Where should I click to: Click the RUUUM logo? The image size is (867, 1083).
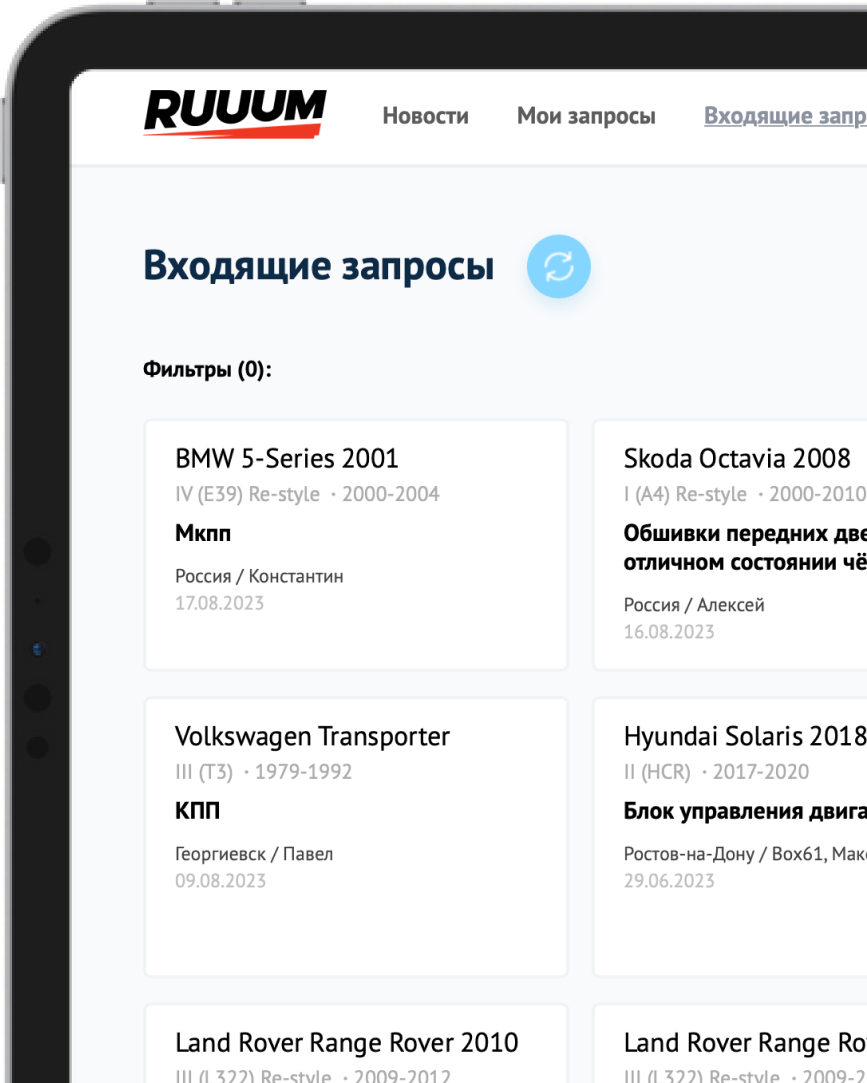(x=235, y=114)
